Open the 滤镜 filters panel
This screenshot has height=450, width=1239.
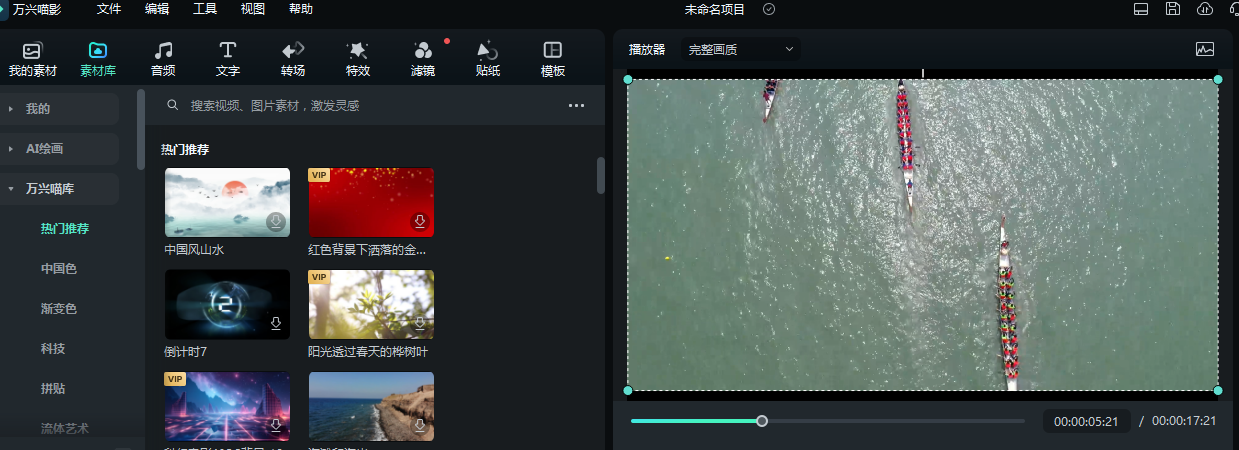(x=423, y=59)
